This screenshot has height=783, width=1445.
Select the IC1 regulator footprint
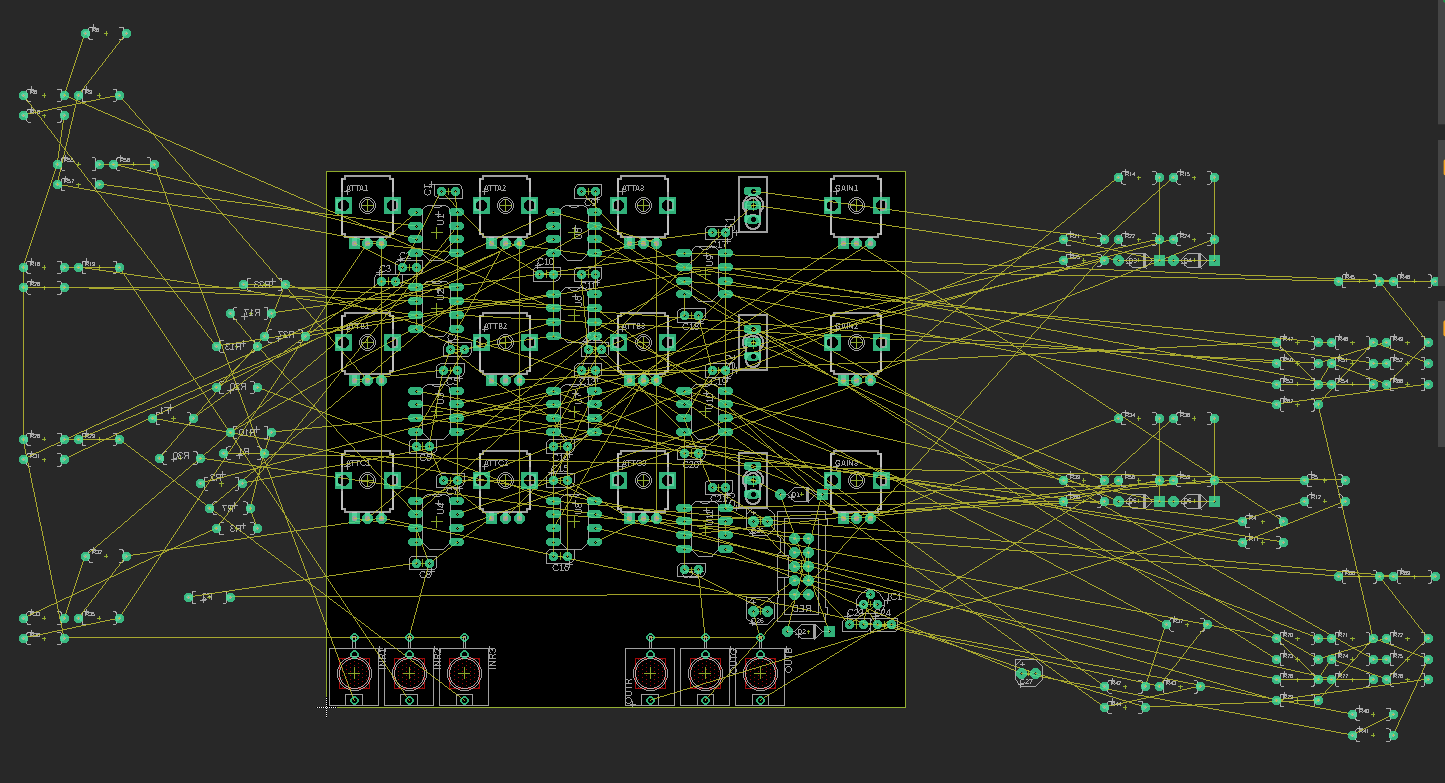871,601
